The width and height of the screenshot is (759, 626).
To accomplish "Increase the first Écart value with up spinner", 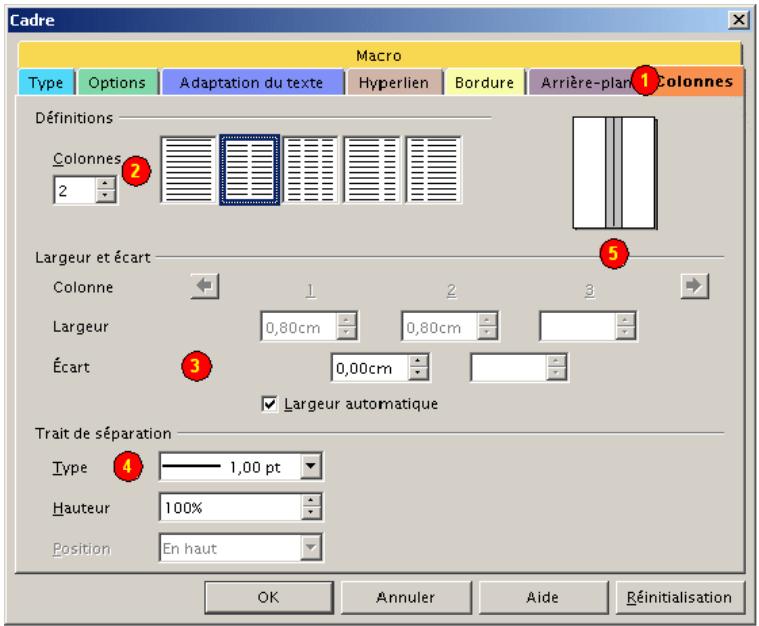I will [418, 361].
